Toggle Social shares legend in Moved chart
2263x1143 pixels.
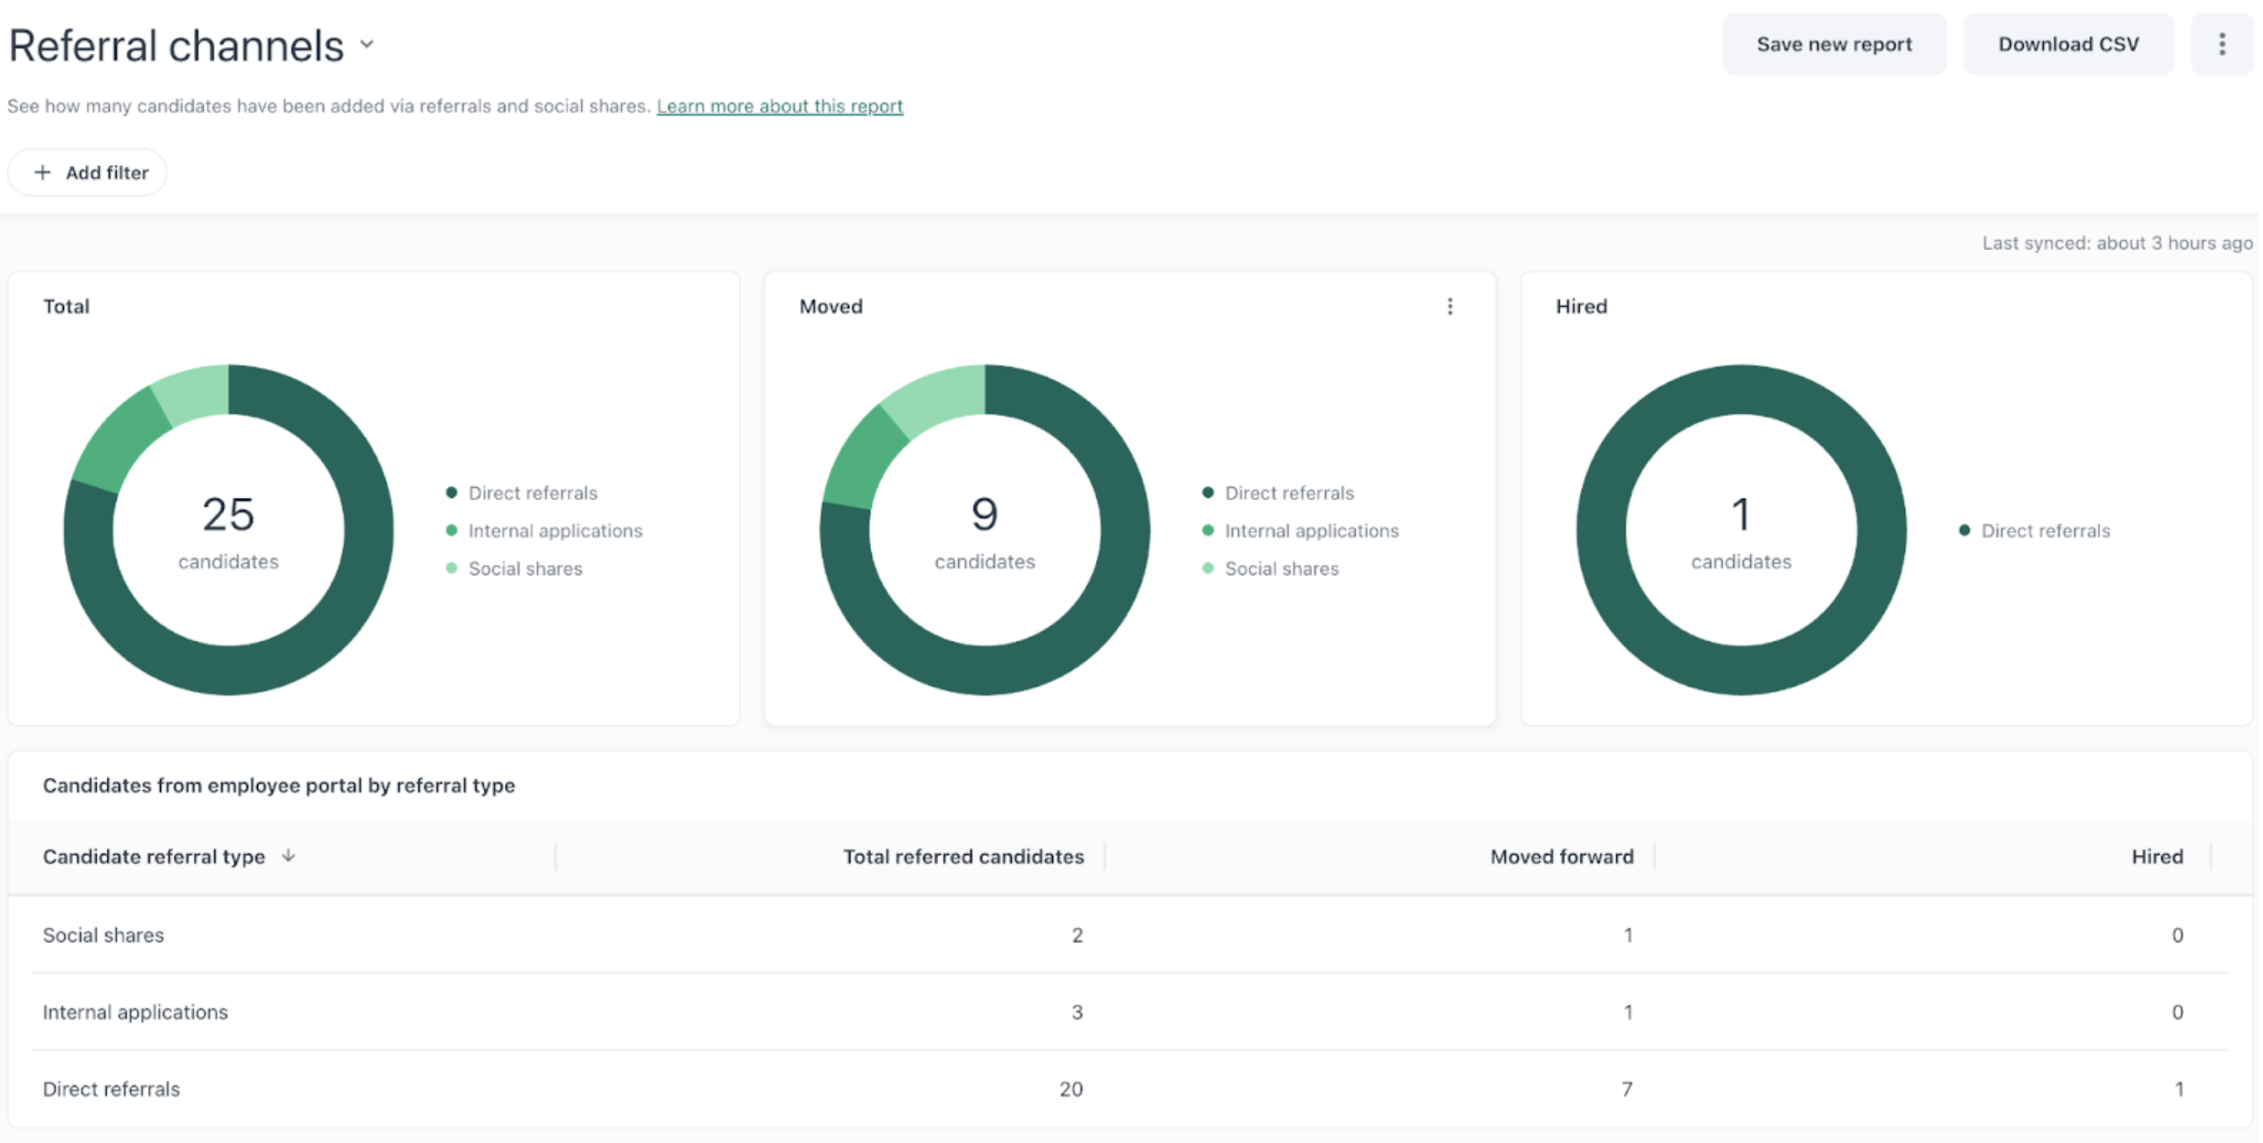click(1281, 569)
